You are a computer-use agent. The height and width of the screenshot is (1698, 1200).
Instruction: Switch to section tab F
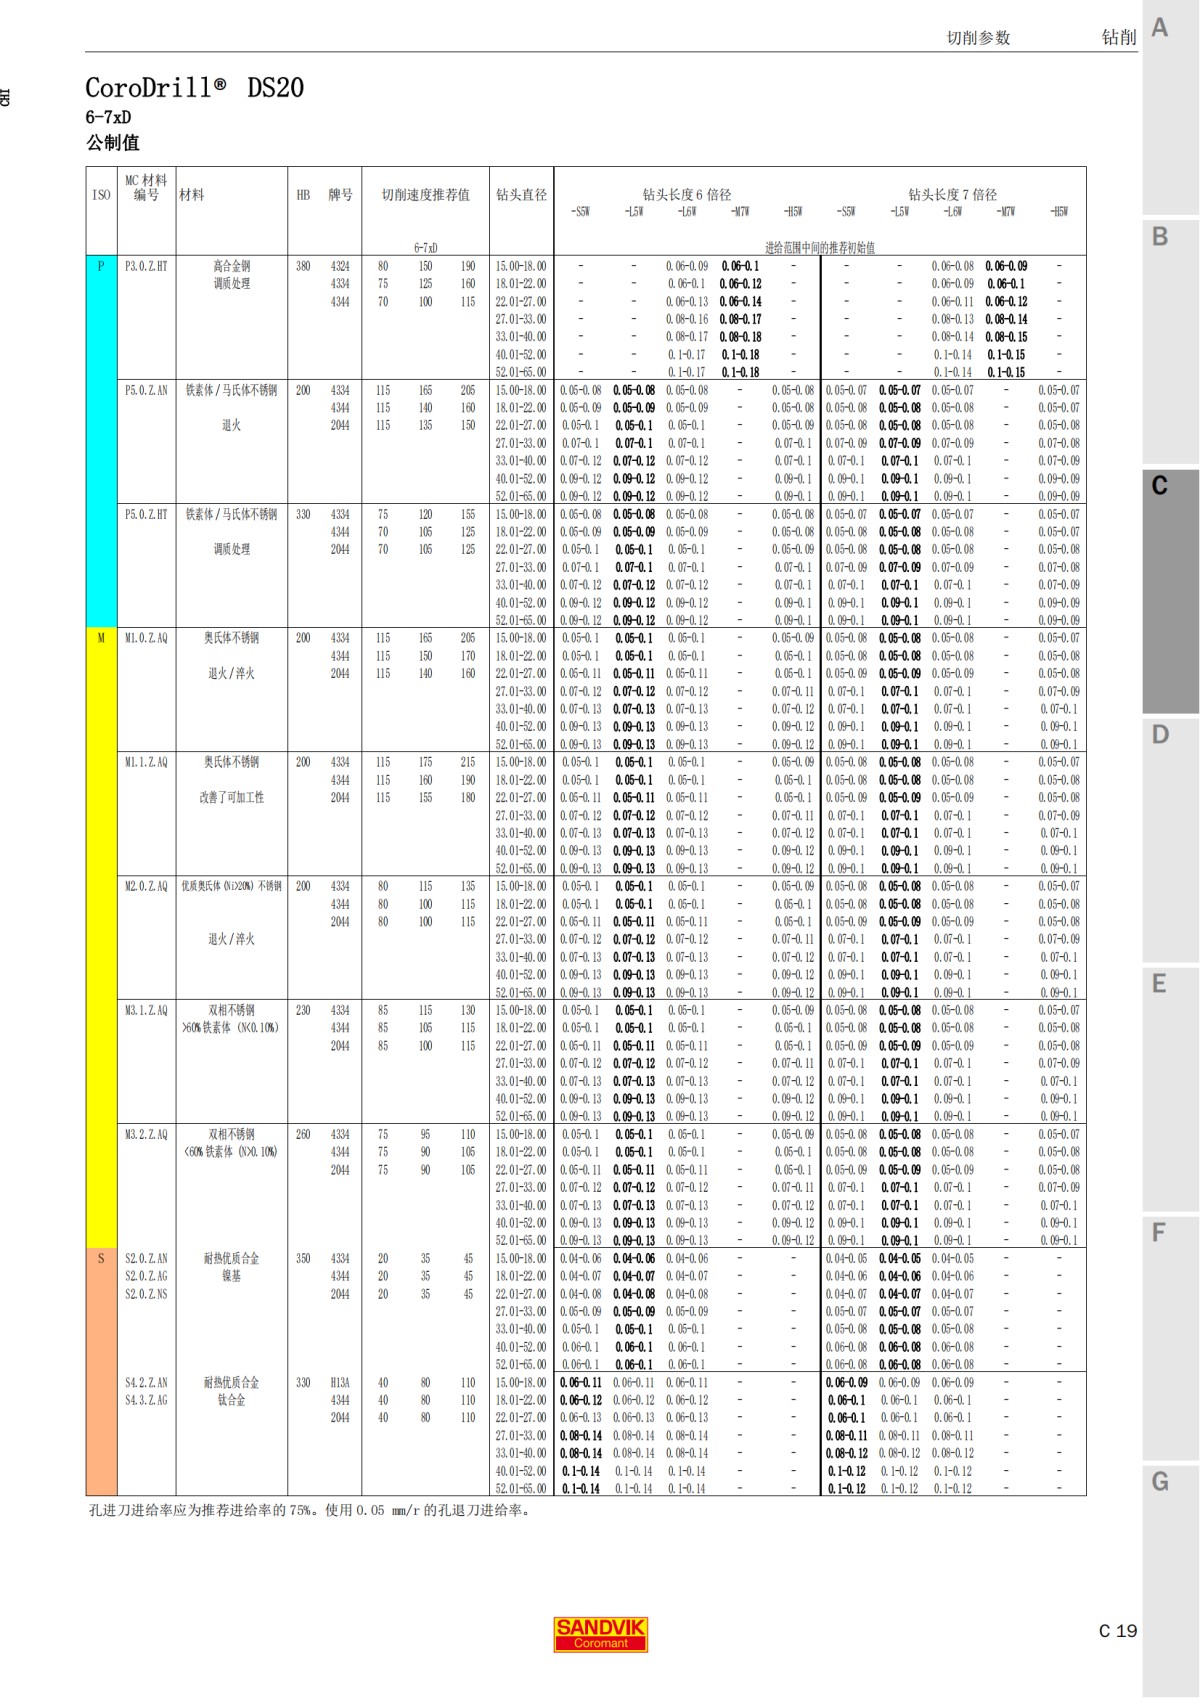(x=1170, y=1338)
